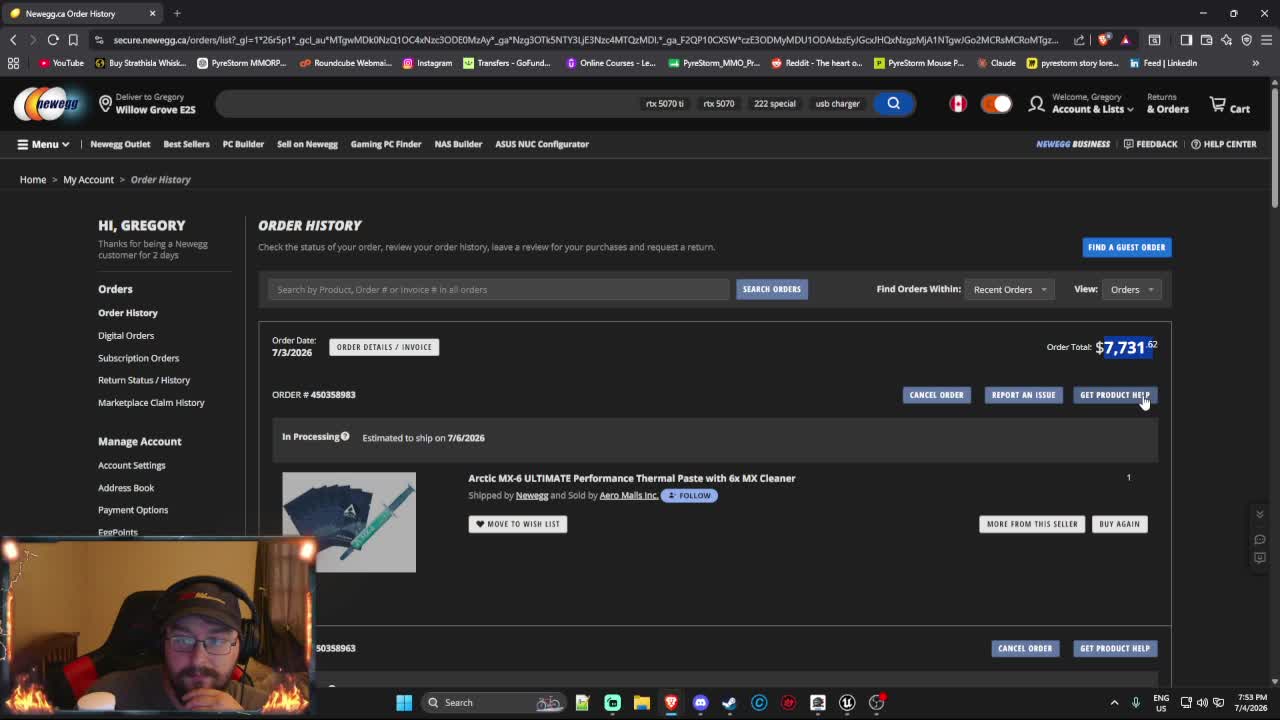
Task: Click the magnifier search button in header
Action: pos(893,103)
